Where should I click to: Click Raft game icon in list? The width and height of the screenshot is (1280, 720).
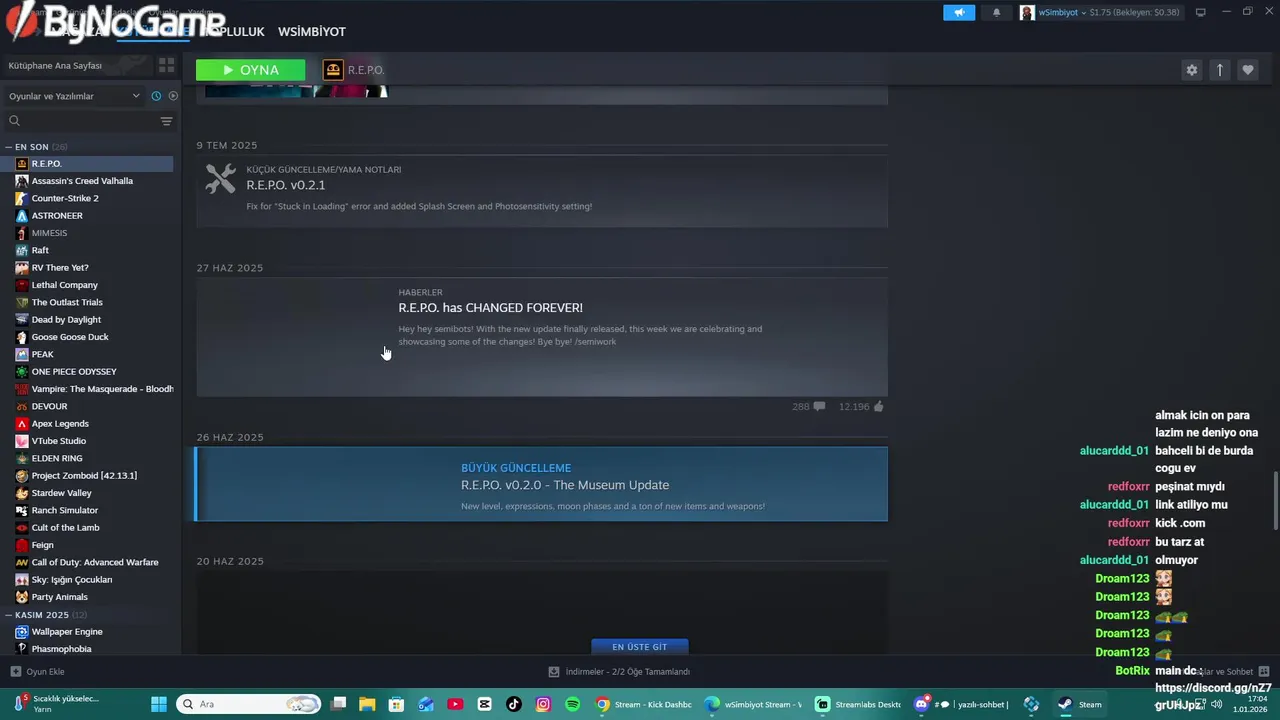pyautogui.click(x=22, y=250)
